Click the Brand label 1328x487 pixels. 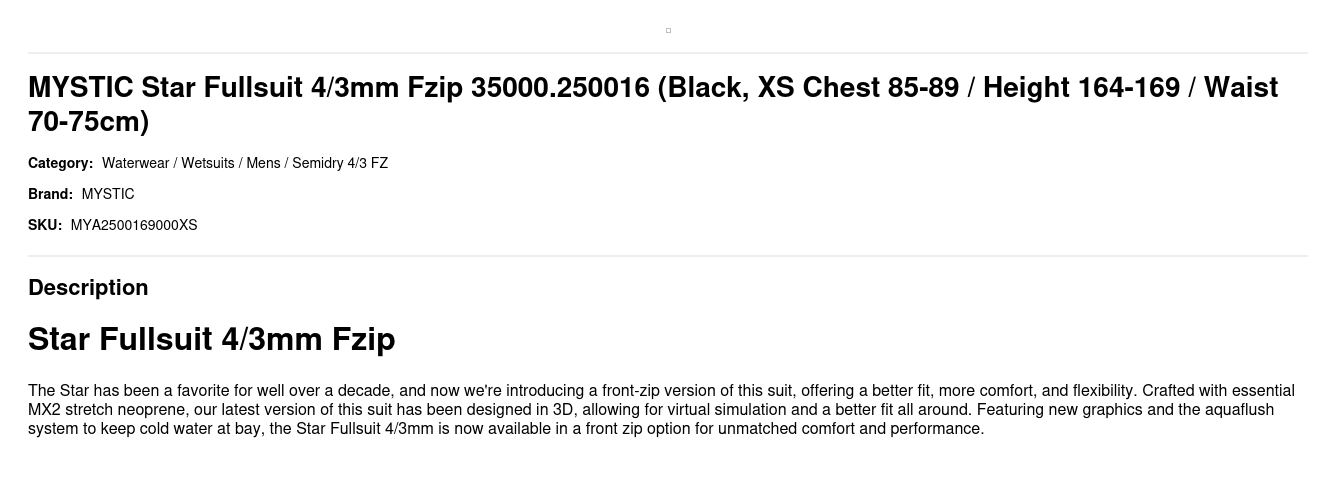point(50,194)
